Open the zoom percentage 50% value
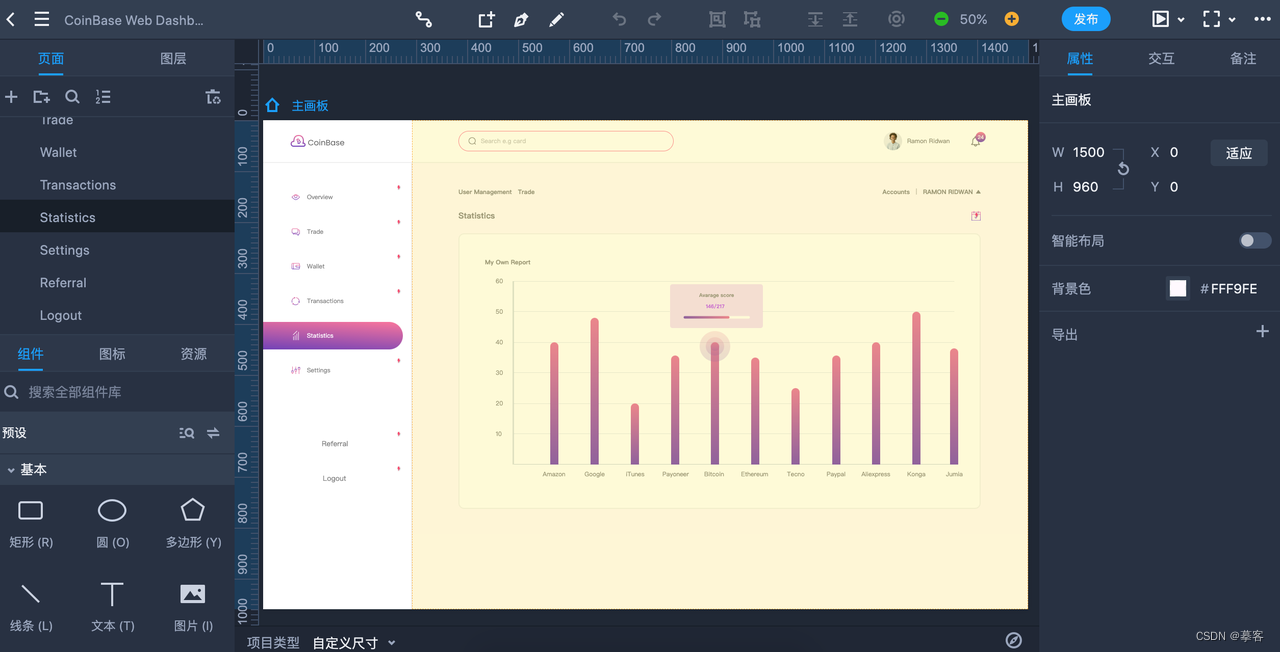The width and height of the screenshot is (1280, 652). 974,19
